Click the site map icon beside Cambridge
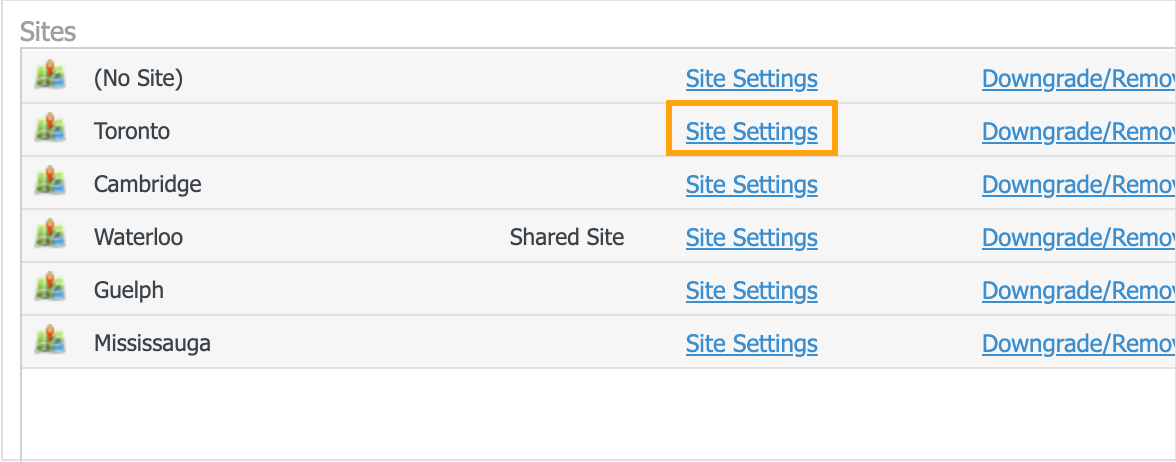The height and width of the screenshot is (462, 1176). point(50,182)
